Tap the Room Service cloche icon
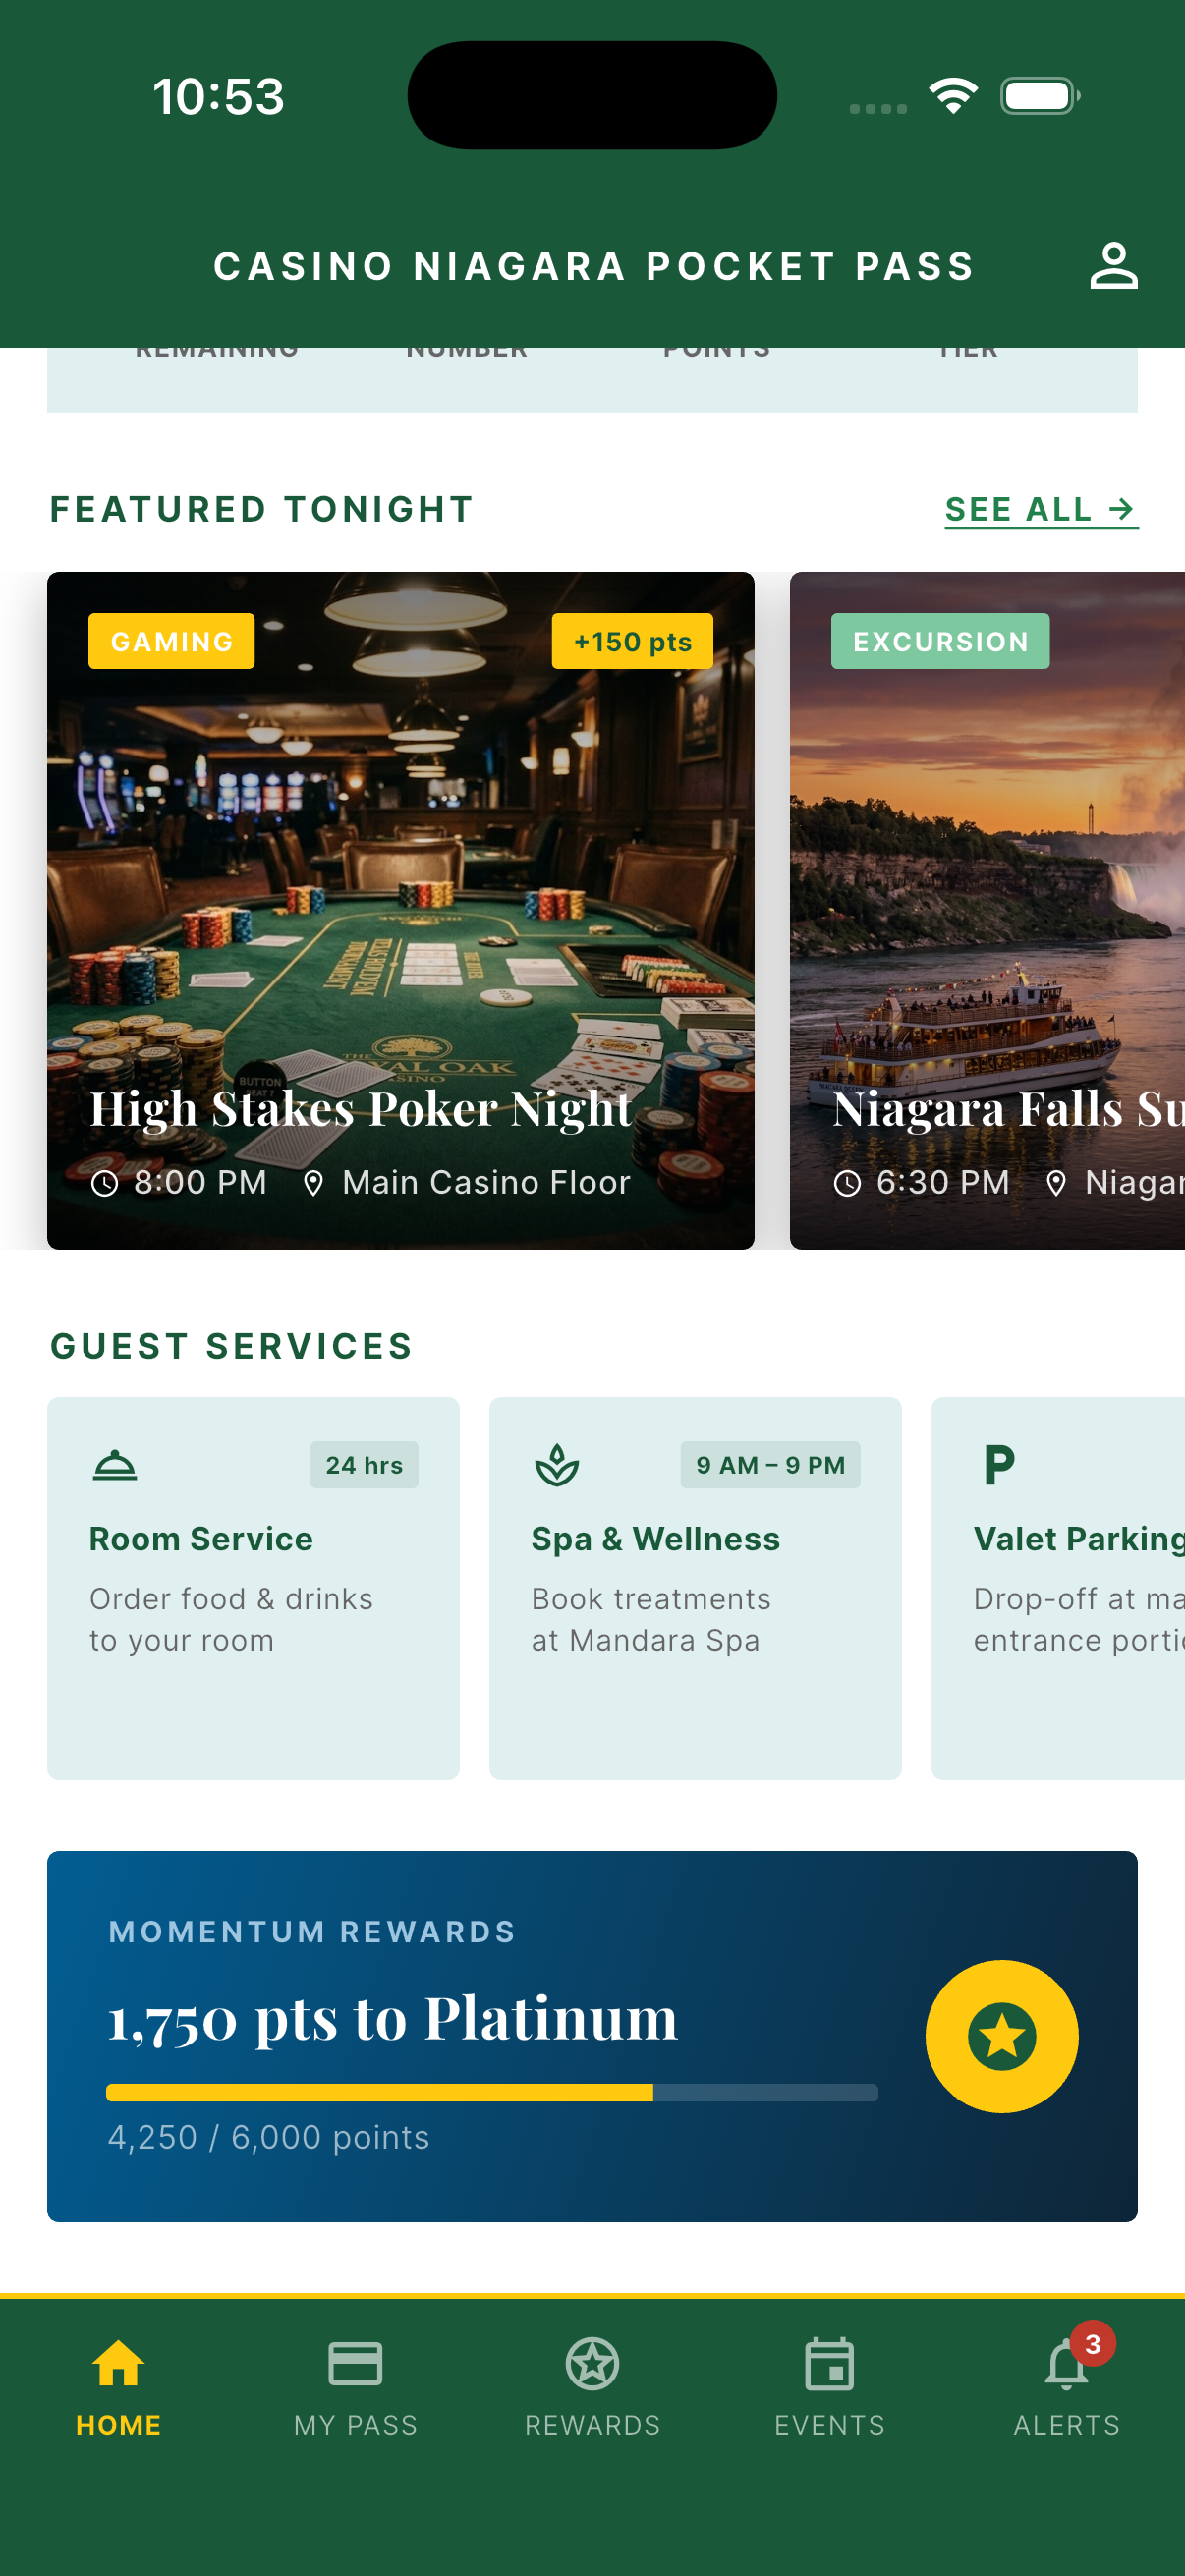The image size is (1185, 2576). point(115,1465)
